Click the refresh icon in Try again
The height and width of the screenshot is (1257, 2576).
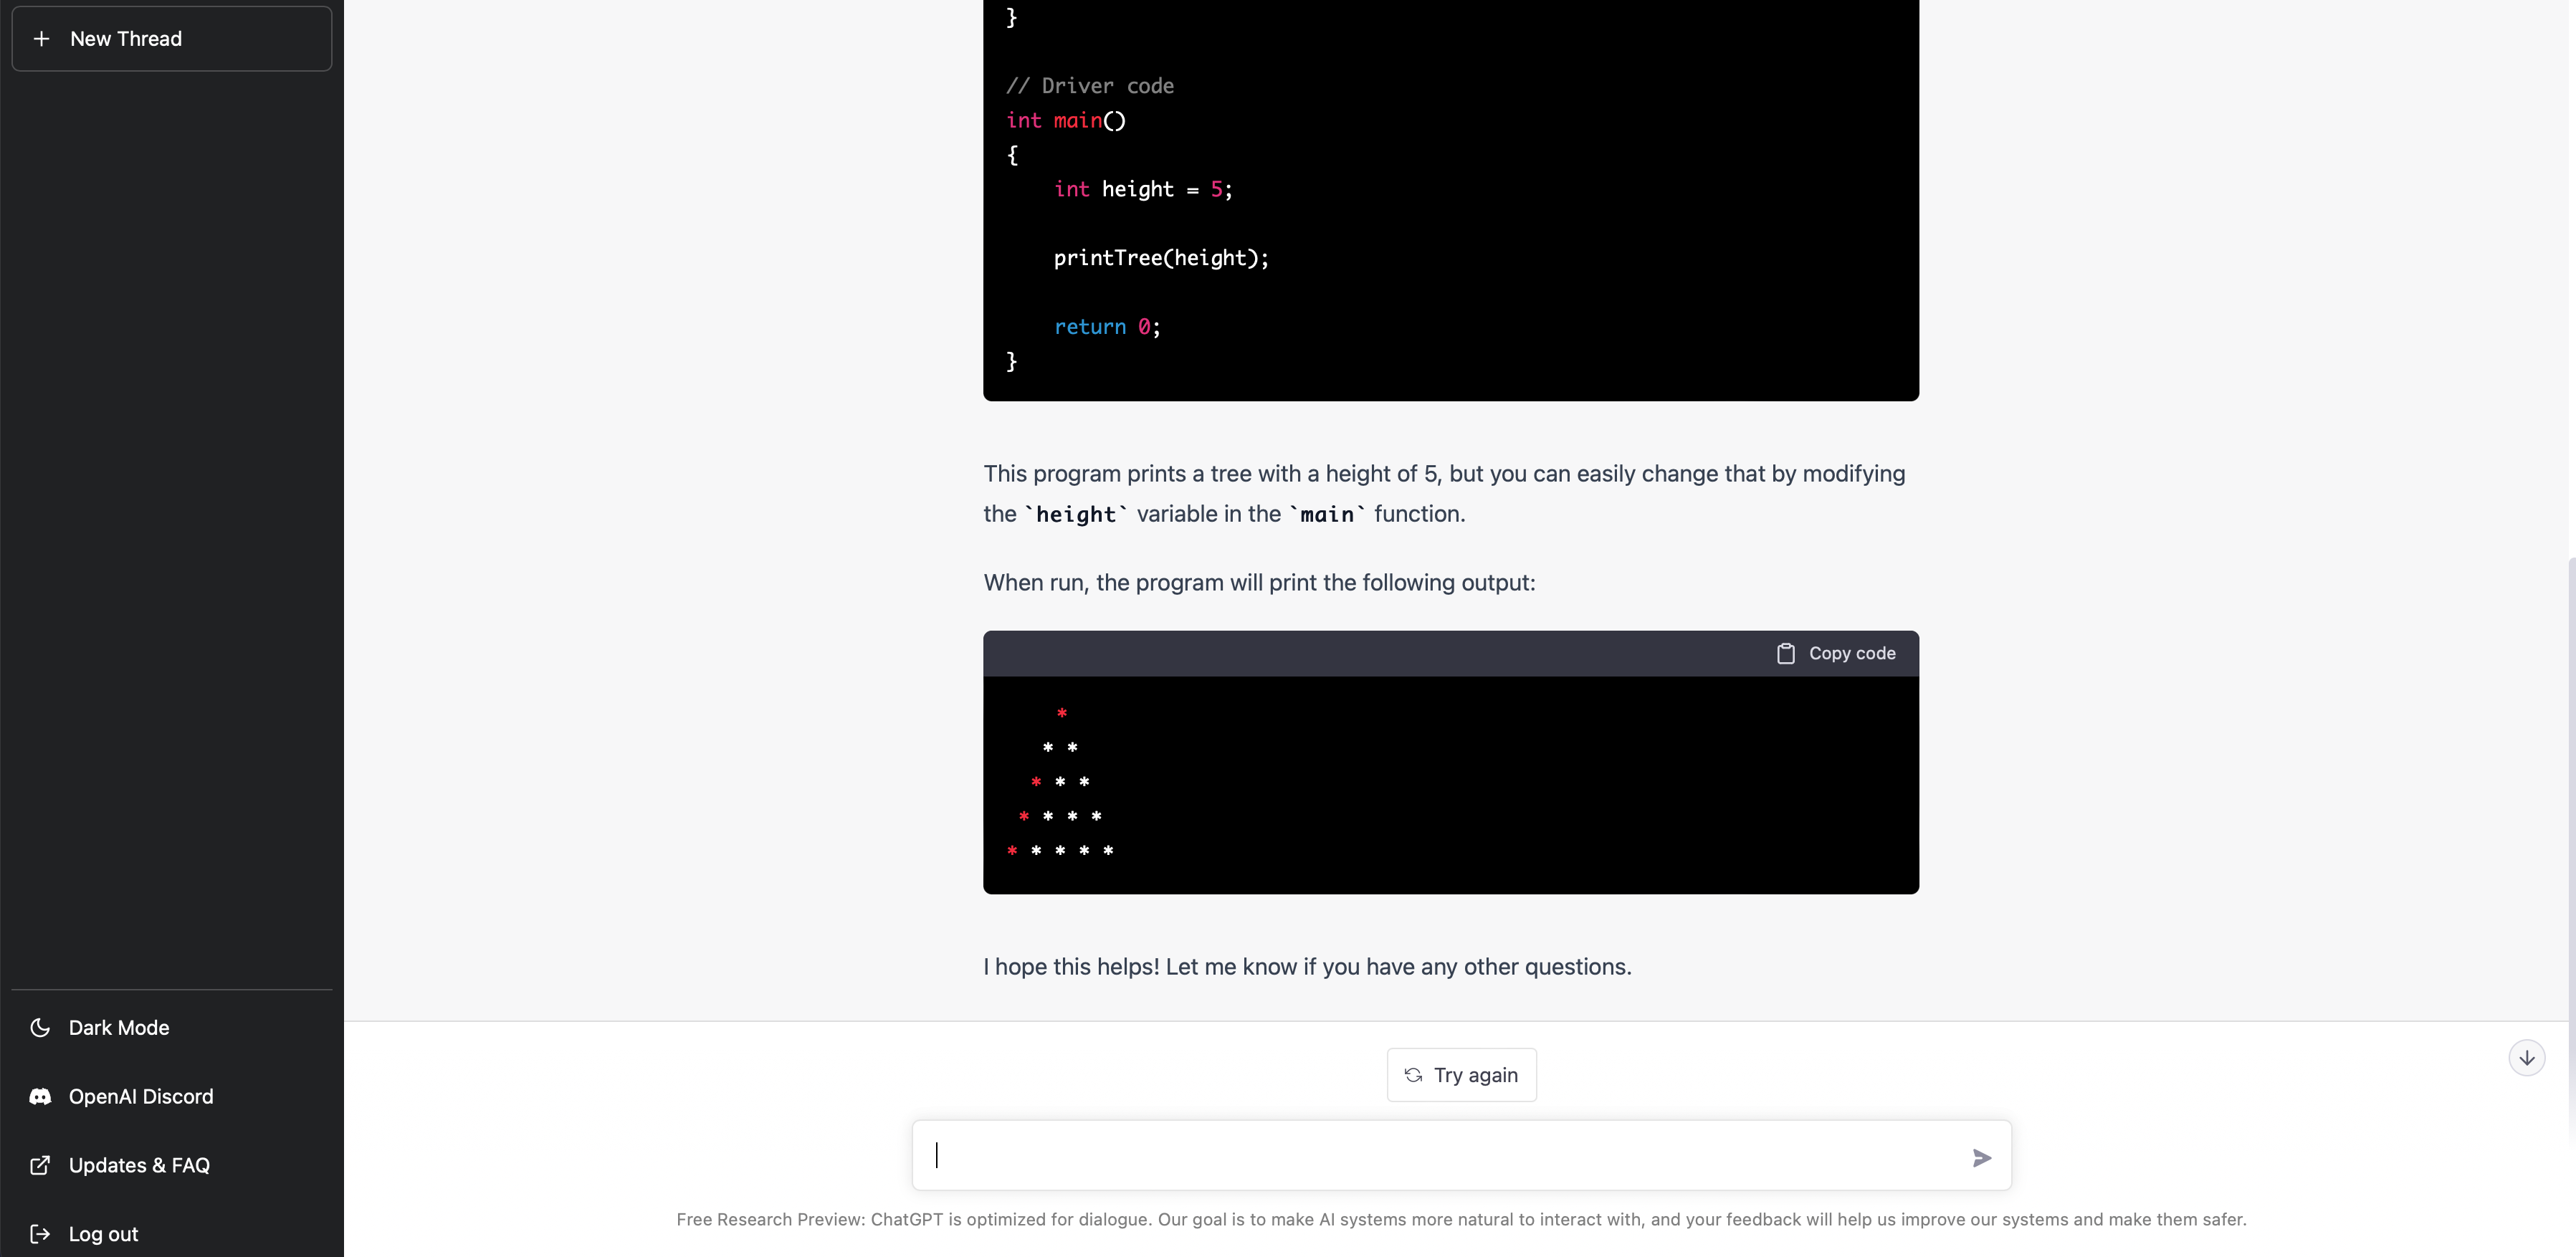pos(1413,1075)
